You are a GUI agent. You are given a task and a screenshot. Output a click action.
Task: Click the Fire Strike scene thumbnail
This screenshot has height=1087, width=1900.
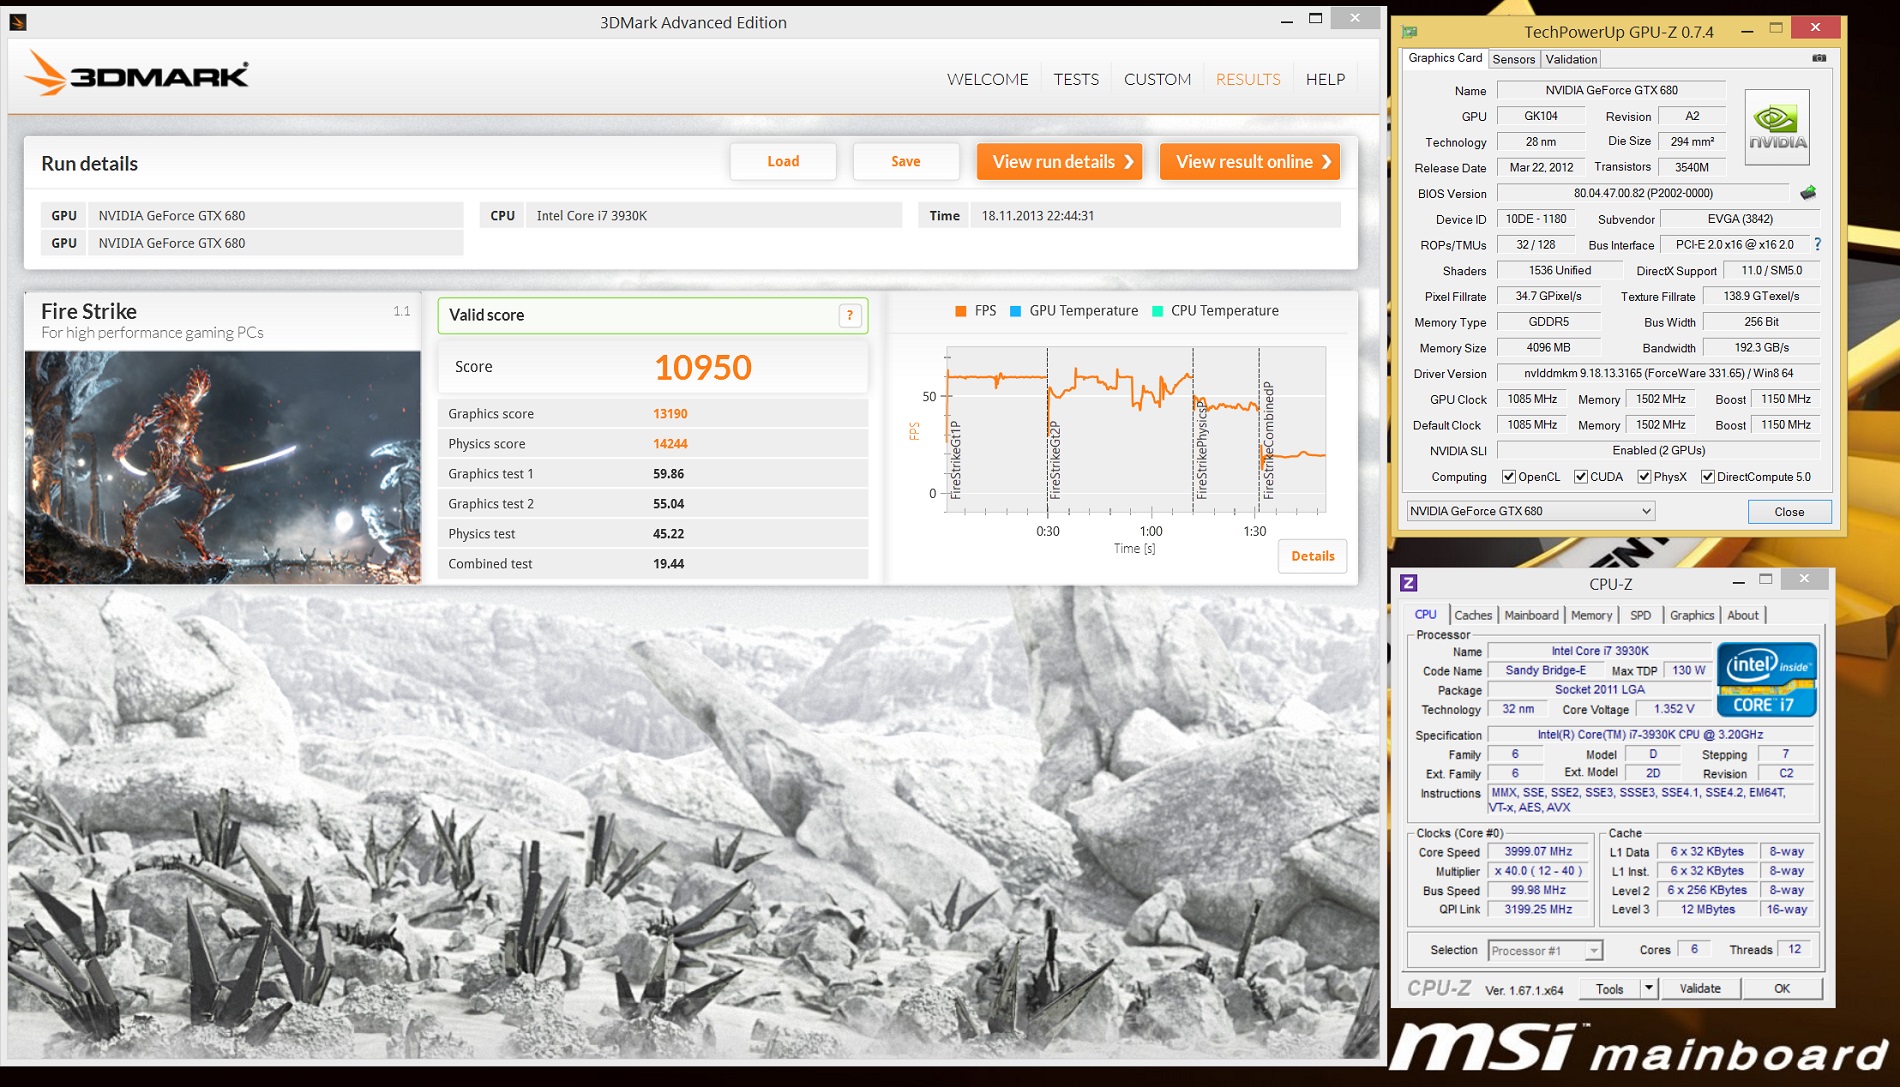(x=223, y=467)
